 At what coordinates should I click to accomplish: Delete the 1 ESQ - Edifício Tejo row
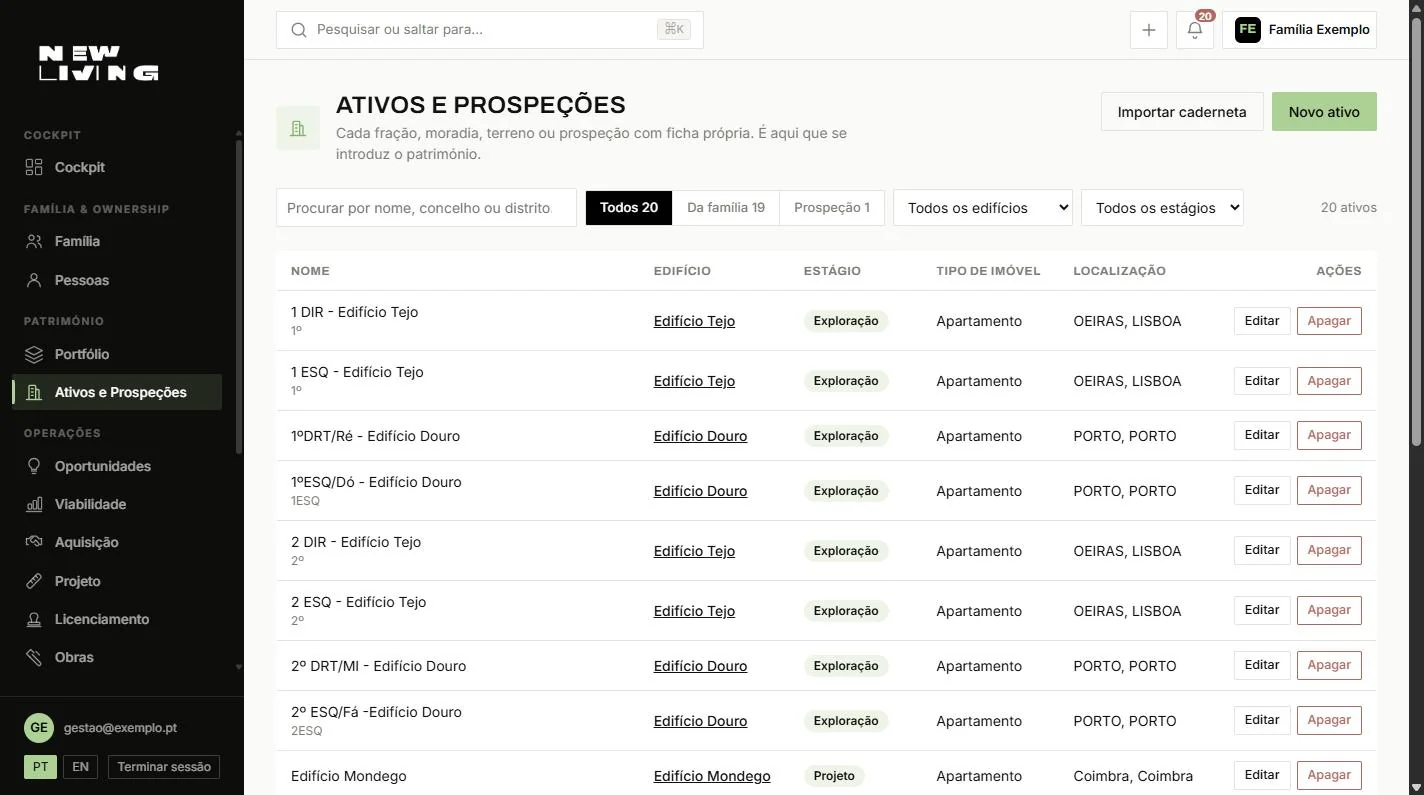[1329, 381]
